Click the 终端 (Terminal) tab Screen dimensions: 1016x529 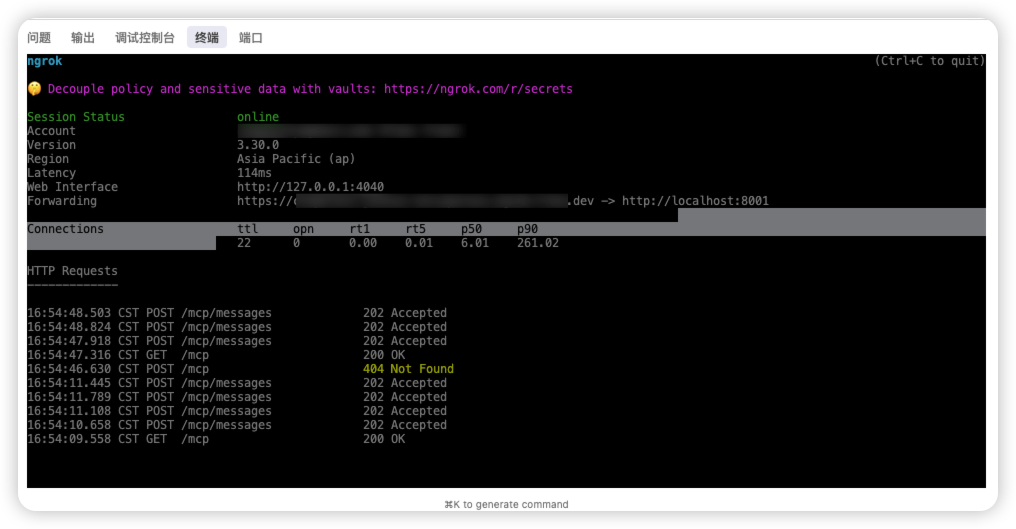(x=207, y=38)
